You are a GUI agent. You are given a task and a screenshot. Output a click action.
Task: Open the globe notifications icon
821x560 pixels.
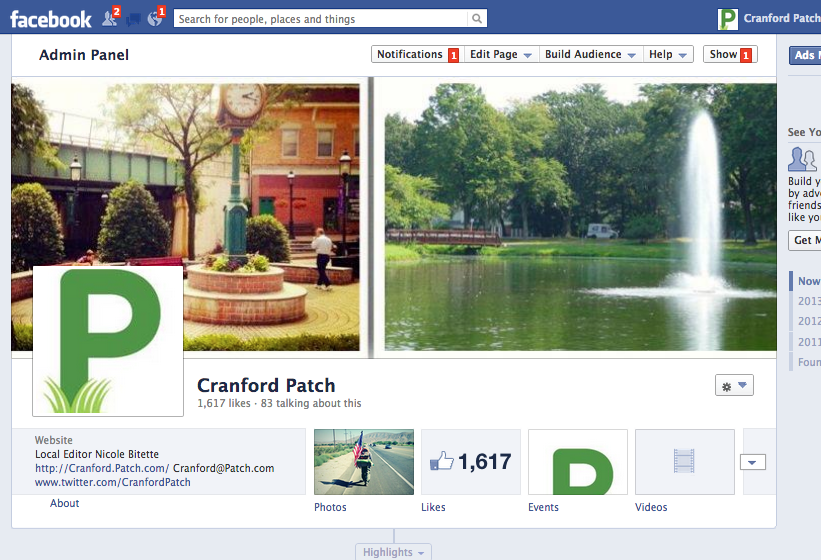[156, 18]
